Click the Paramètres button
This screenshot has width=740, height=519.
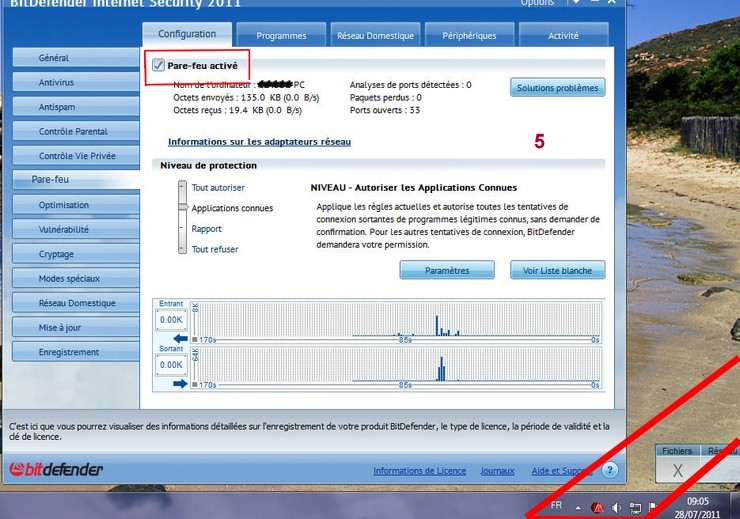tap(447, 270)
